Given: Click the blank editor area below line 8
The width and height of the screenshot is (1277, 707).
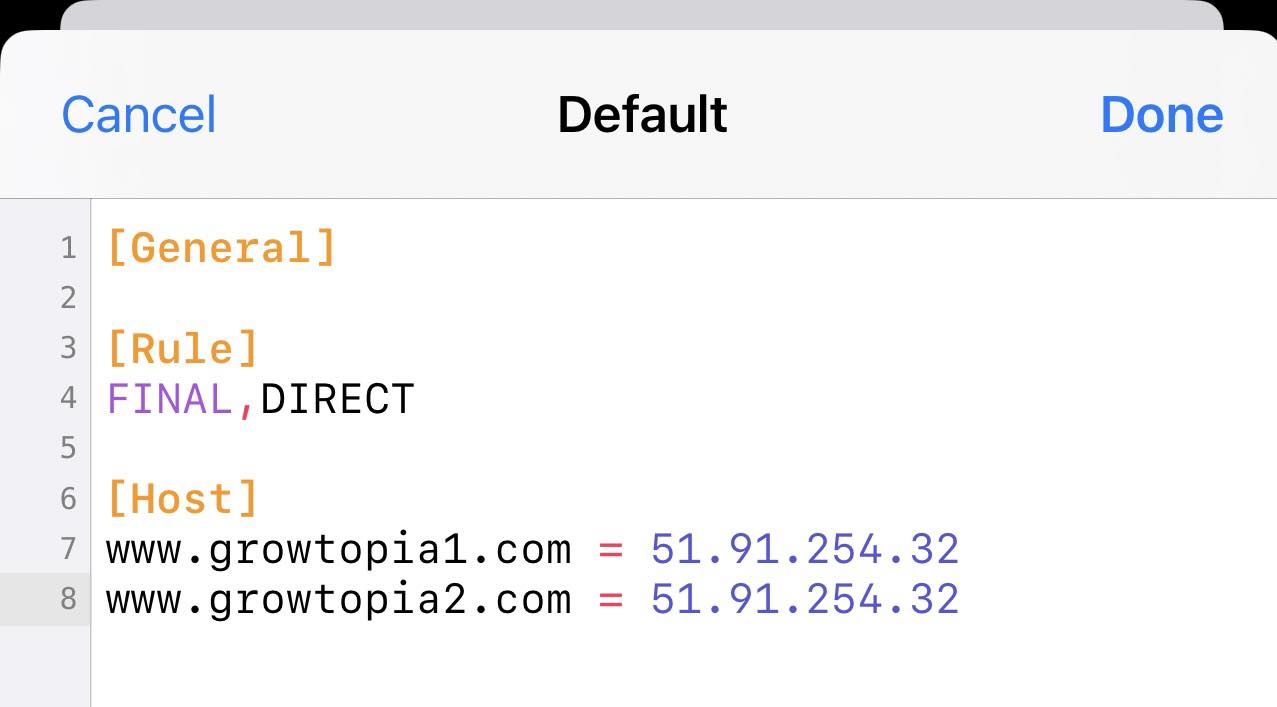Looking at the screenshot, I should click(683, 666).
